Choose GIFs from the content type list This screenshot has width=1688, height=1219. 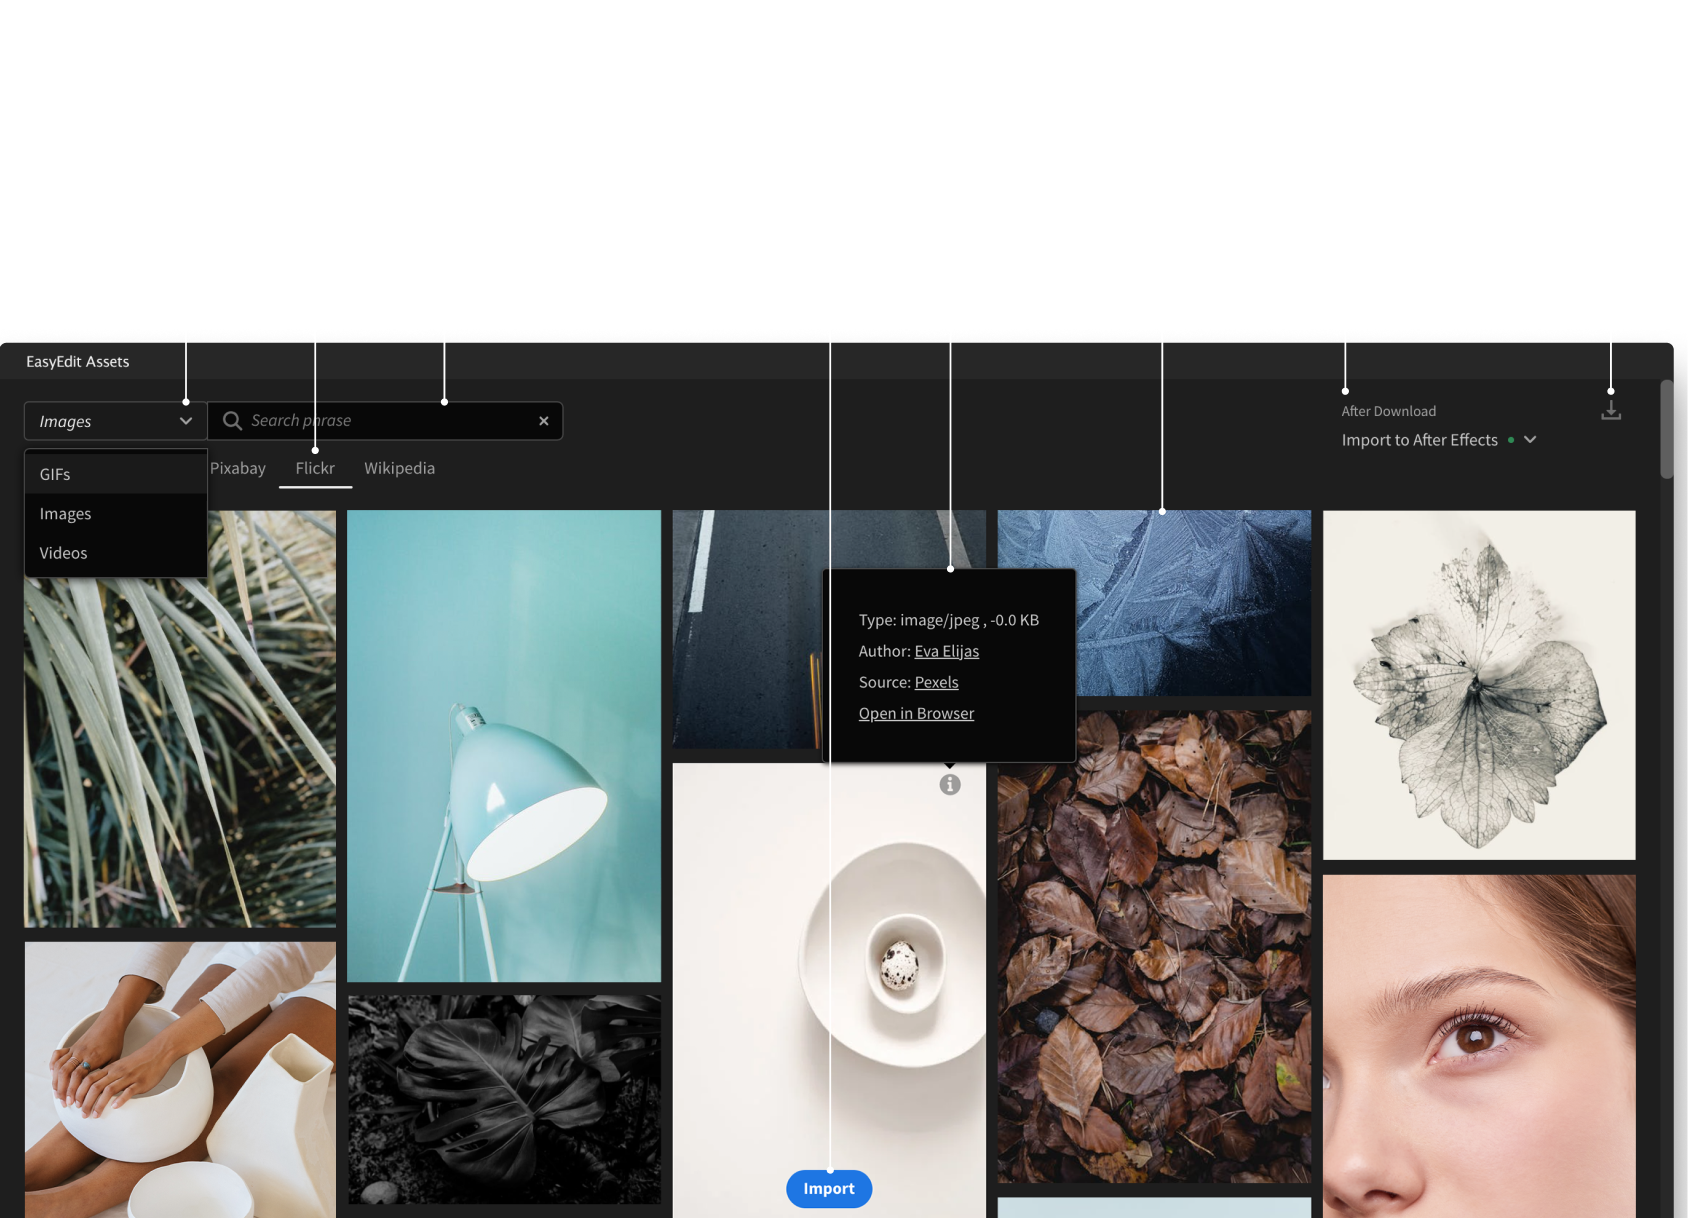point(55,474)
